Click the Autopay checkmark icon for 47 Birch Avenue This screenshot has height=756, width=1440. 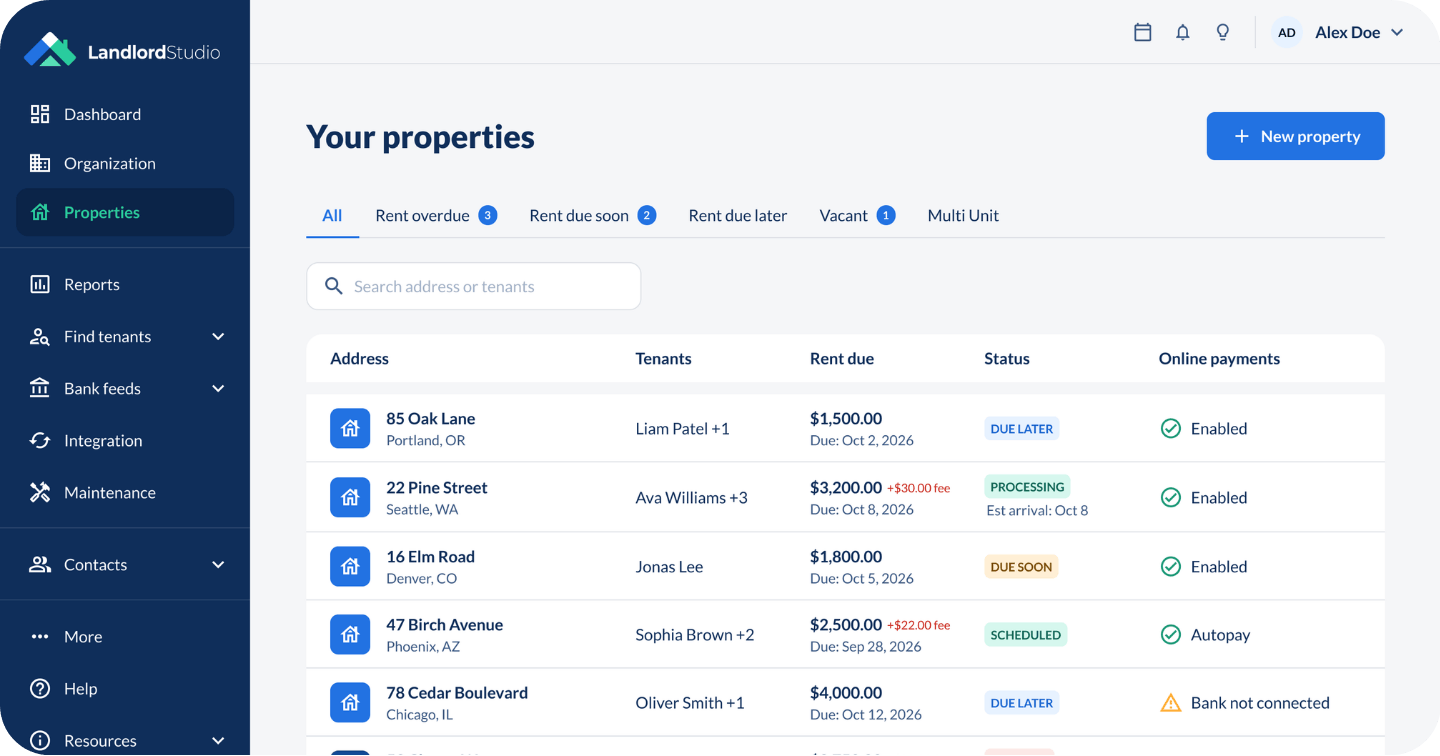[1170, 635]
